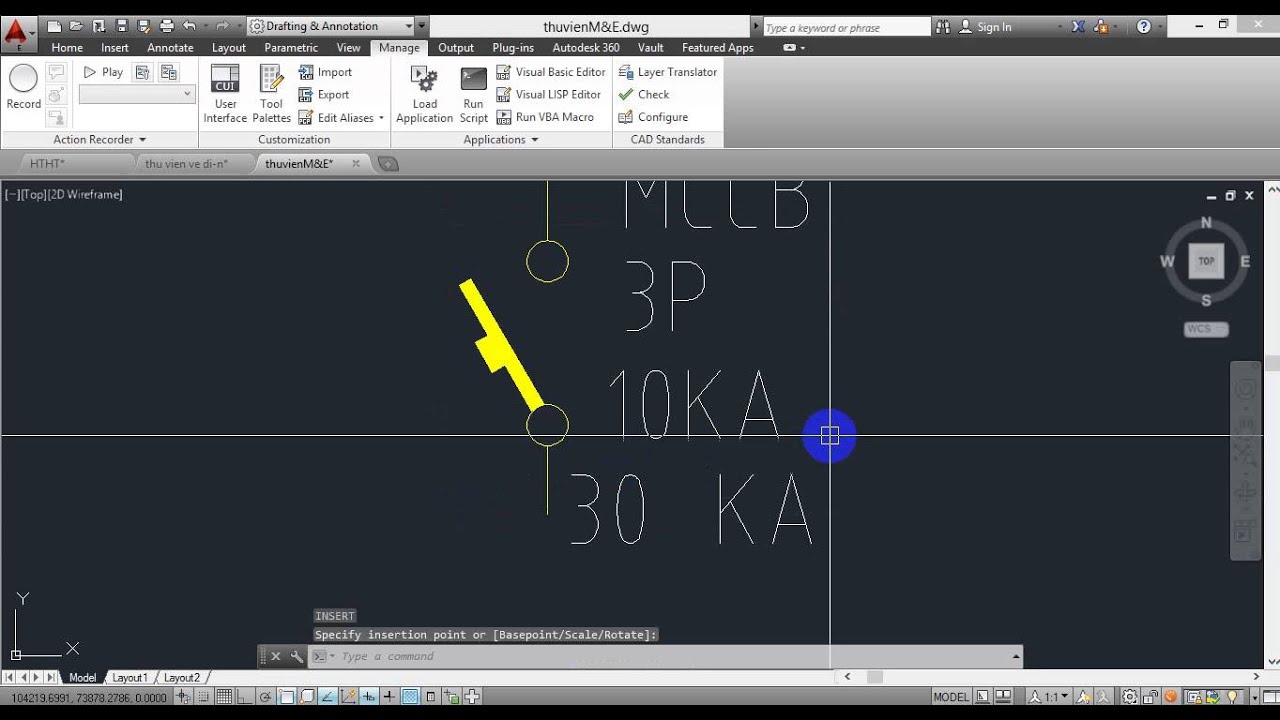Toggle MODEL space button in status bar
1280x720 pixels.
tap(951, 697)
